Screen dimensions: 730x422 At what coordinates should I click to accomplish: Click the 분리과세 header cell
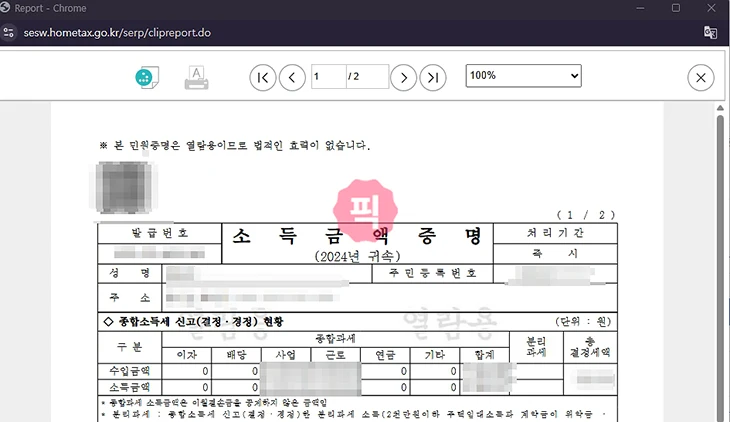point(536,347)
